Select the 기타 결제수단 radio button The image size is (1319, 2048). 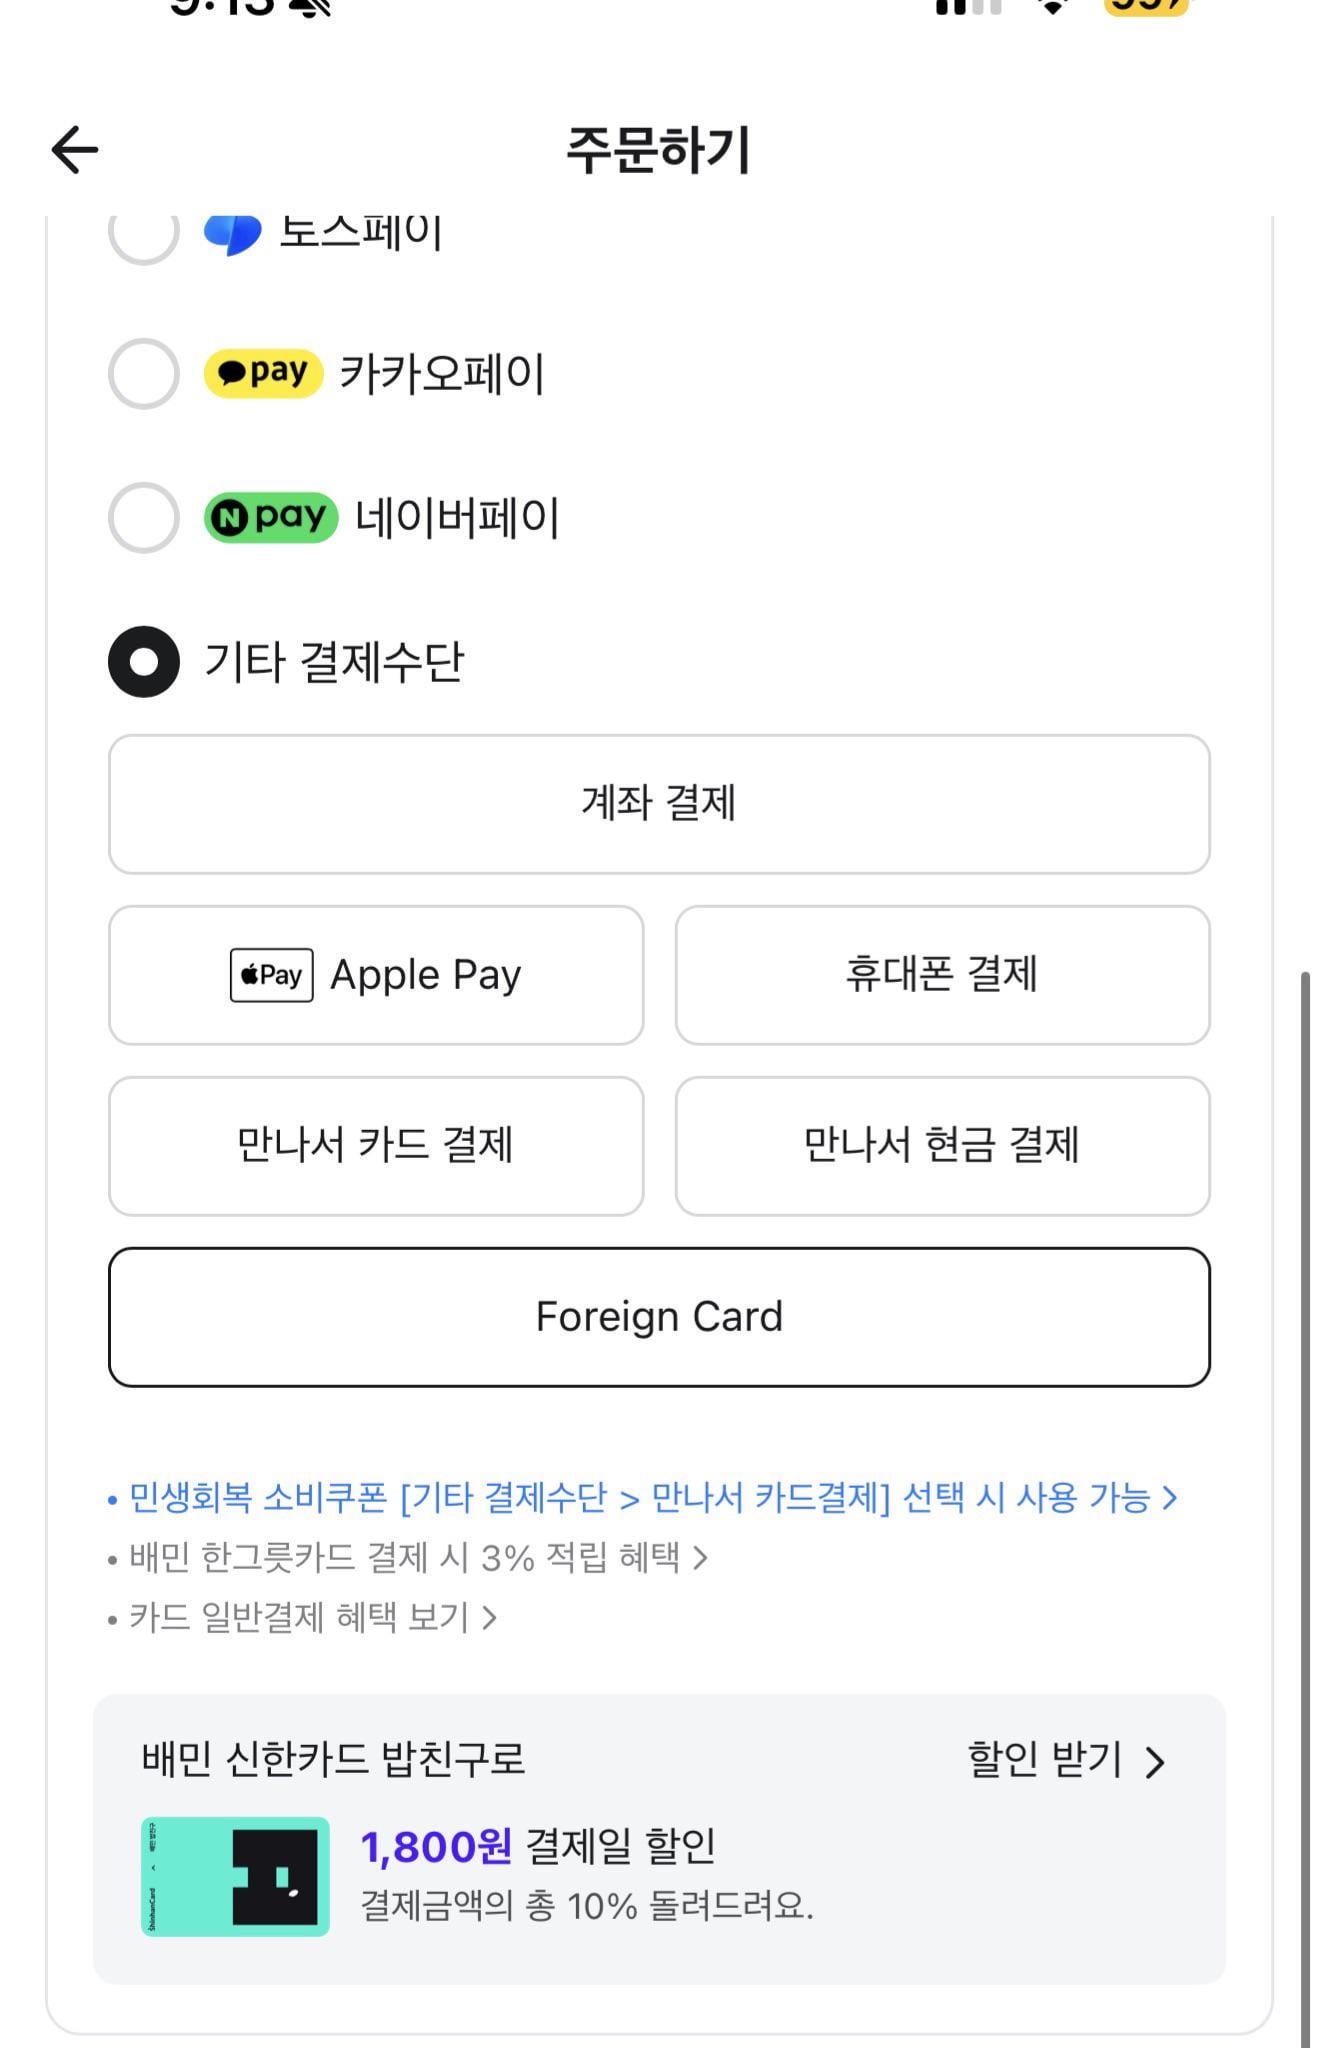coord(144,662)
